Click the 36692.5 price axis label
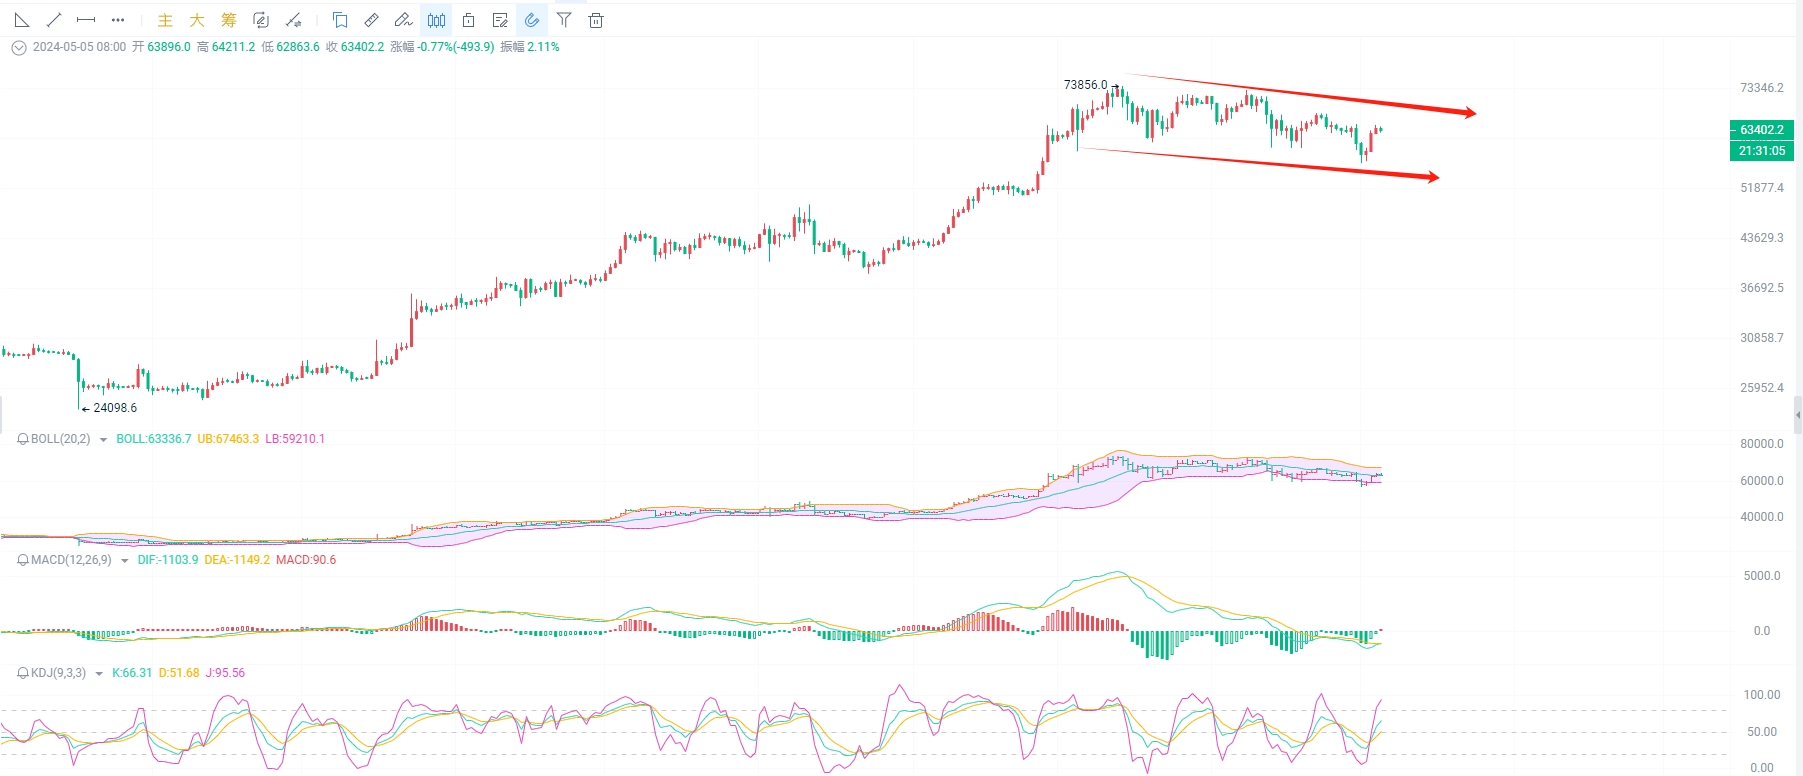 [1762, 288]
